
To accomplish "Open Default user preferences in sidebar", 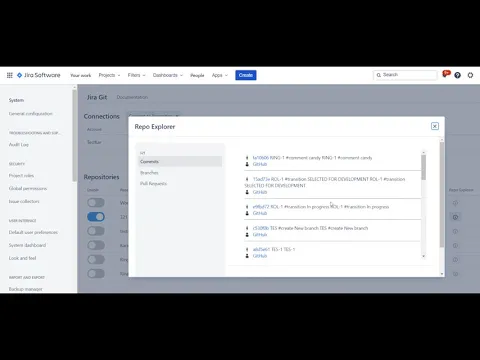I will click(33, 232).
